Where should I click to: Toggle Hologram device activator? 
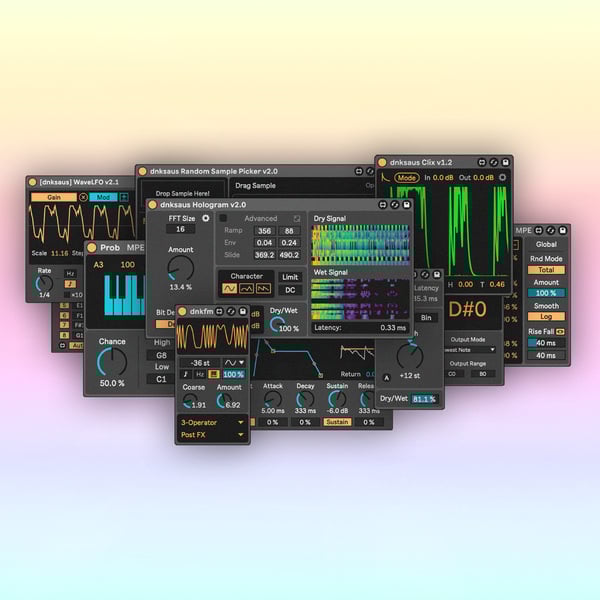click(152, 205)
